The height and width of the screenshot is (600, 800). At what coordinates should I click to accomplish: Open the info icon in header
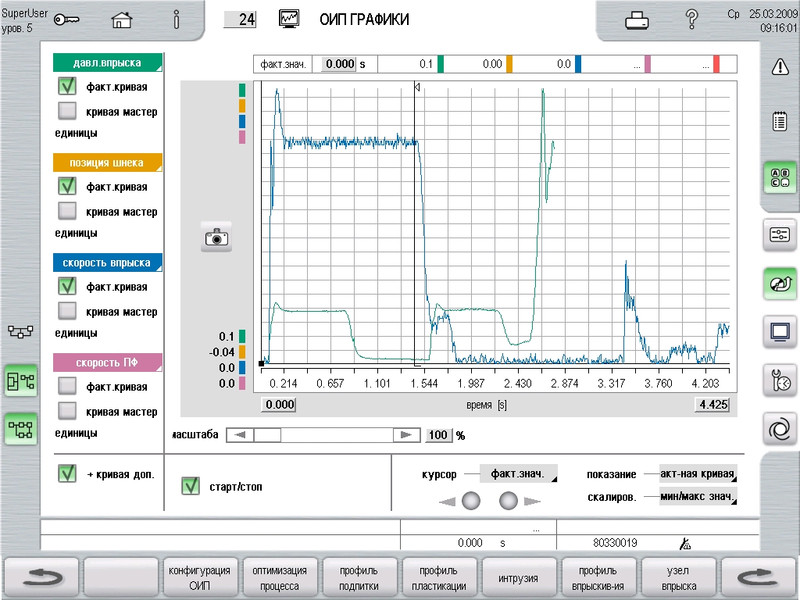(x=177, y=19)
